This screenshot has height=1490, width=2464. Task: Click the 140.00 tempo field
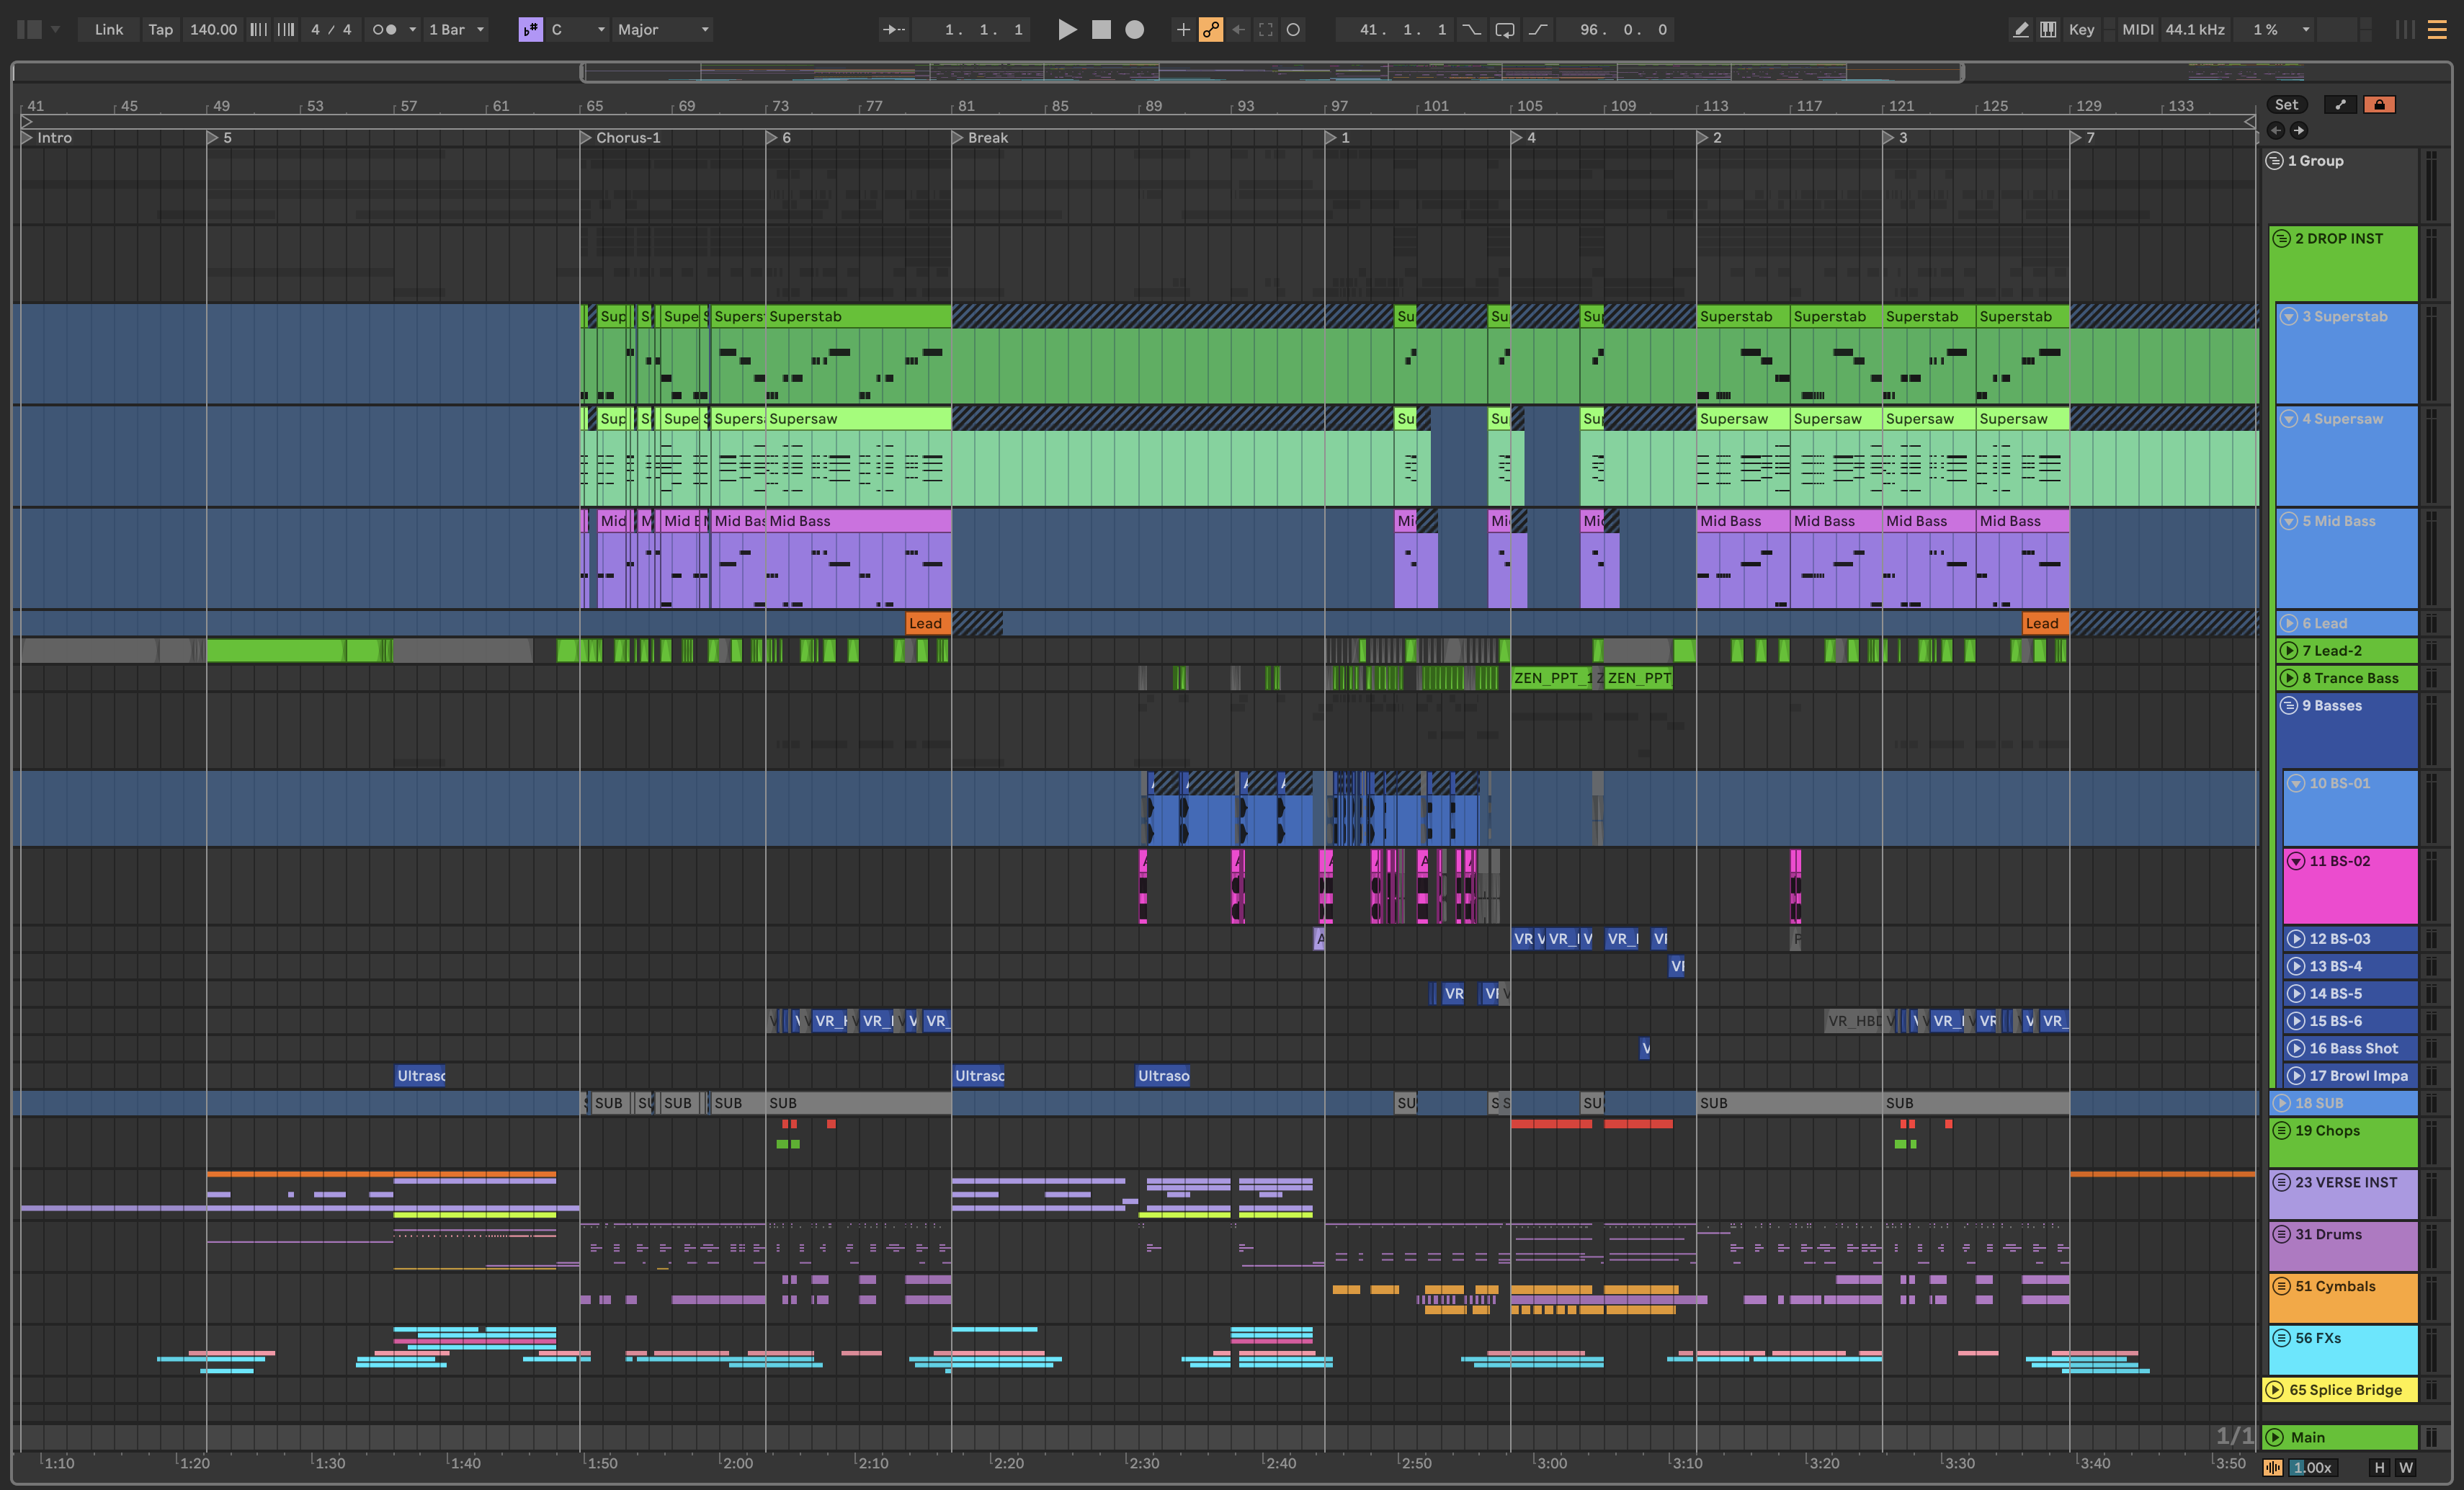coord(213,30)
